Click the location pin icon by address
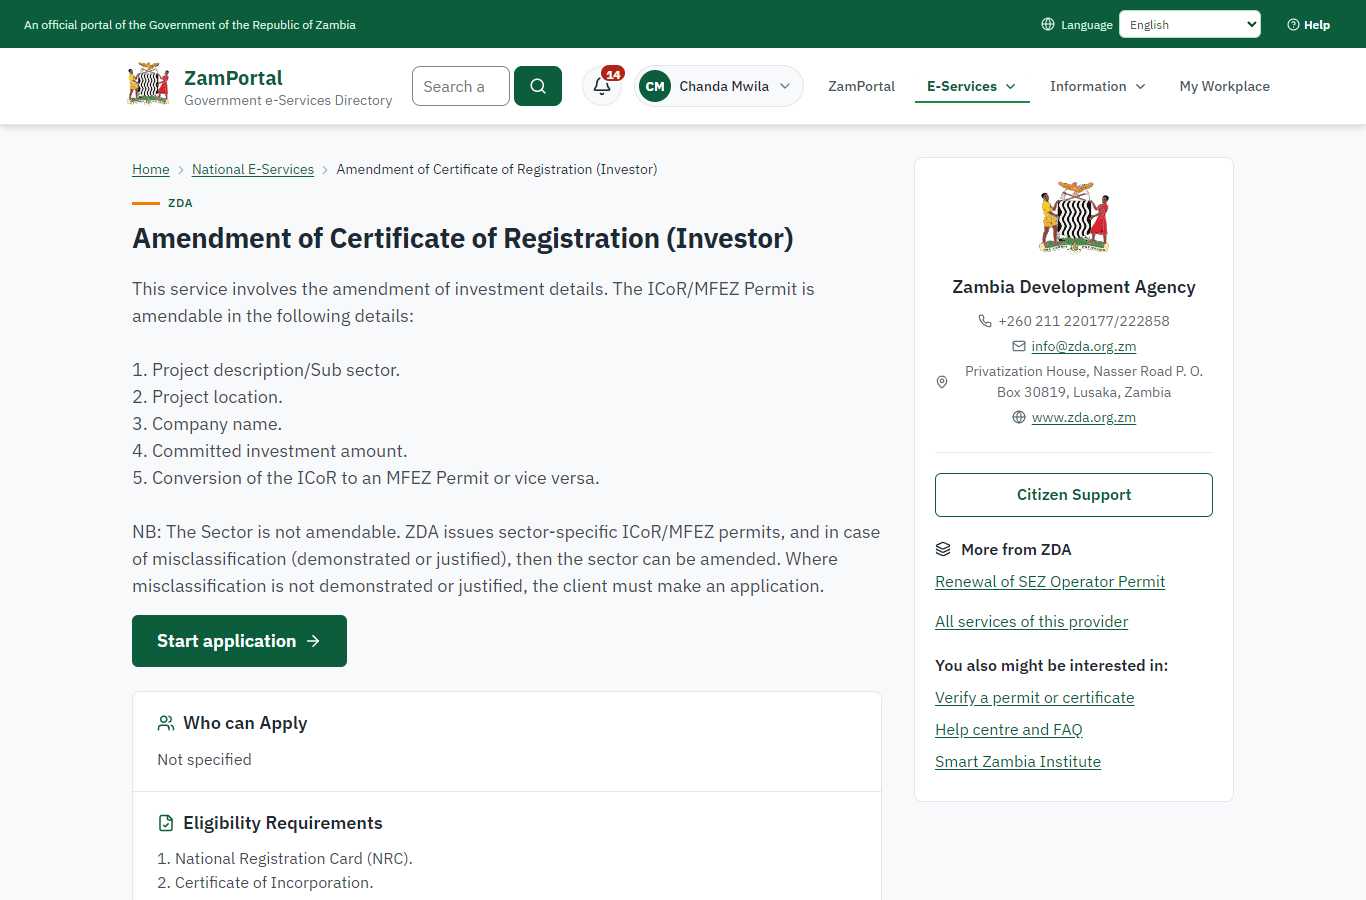 (942, 382)
